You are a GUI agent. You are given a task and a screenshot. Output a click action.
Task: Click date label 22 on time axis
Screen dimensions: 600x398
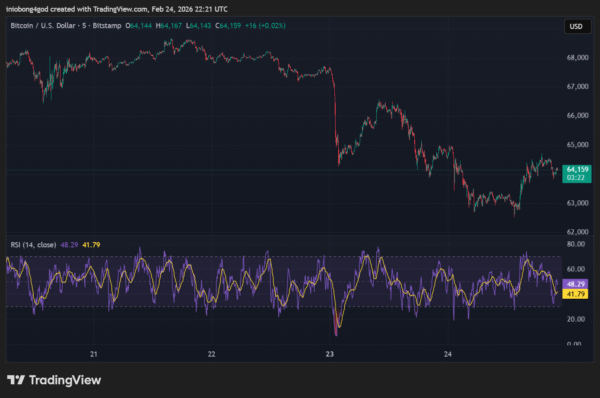[x=212, y=354]
